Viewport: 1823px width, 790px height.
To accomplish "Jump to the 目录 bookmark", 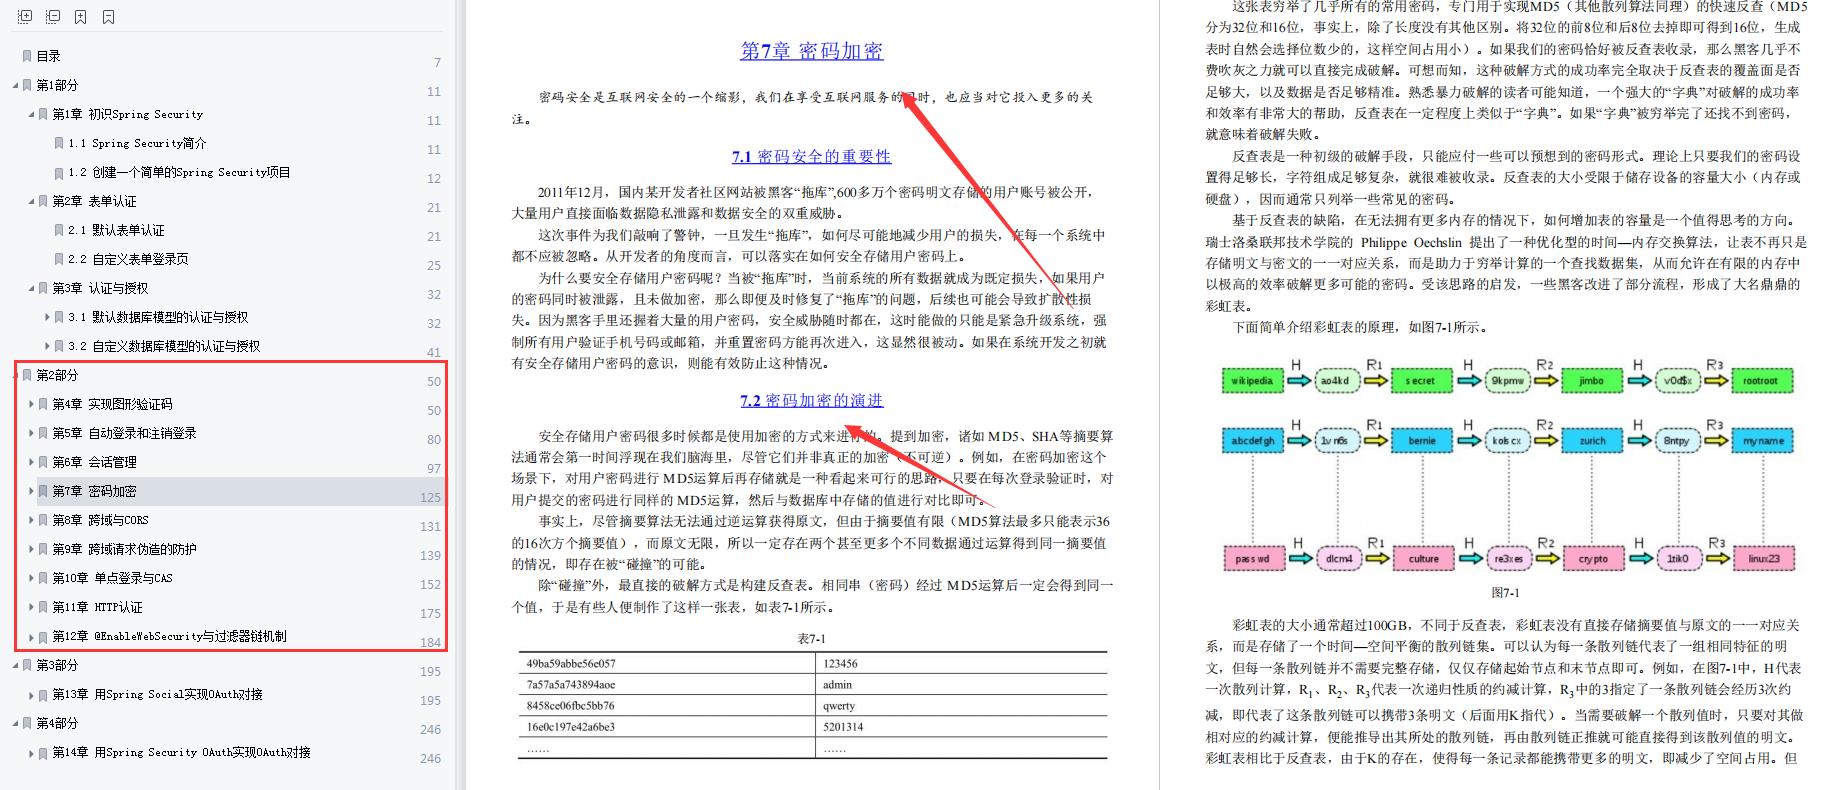I will [x=49, y=56].
